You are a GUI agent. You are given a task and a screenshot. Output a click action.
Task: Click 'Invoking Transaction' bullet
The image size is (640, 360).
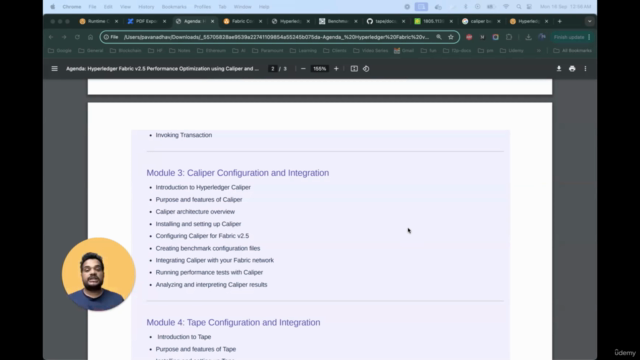pos(184,135)
